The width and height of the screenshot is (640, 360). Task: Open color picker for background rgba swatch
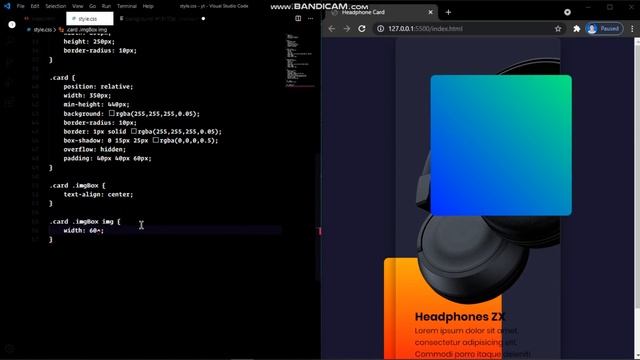tap(112, 113)
